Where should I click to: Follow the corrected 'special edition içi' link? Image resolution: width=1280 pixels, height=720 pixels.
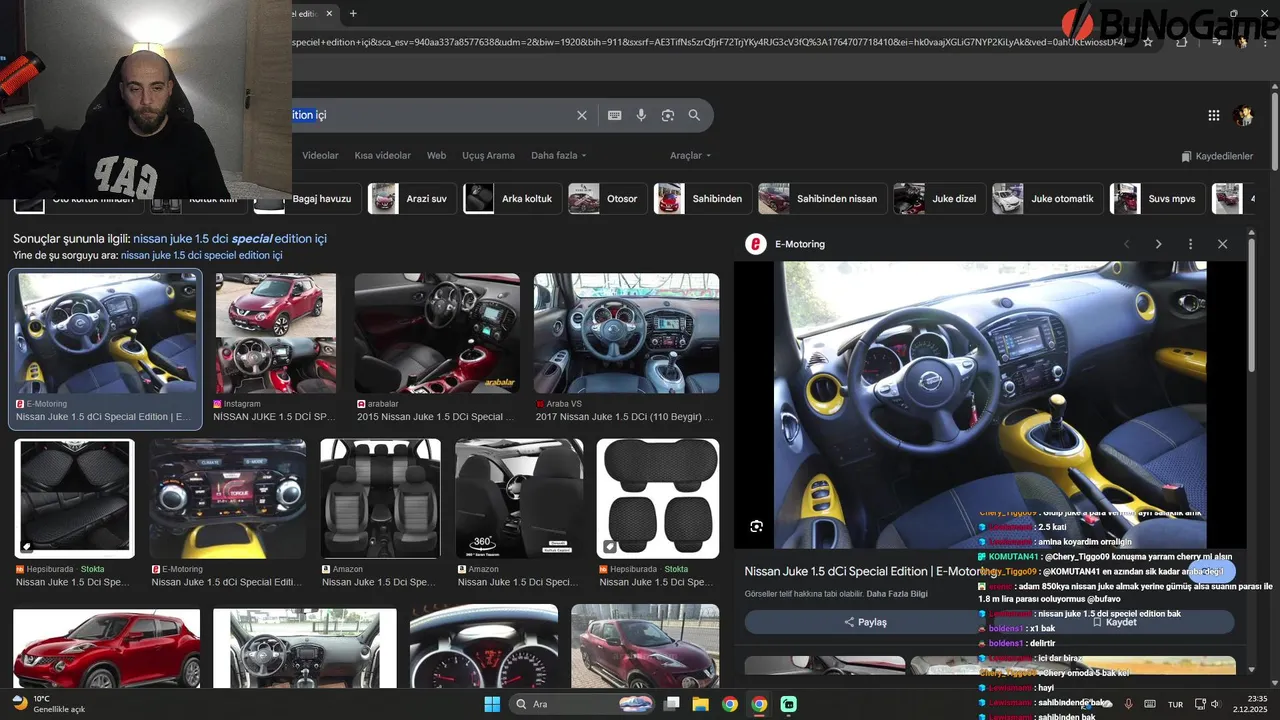pyautogui.click(x=230, y=239)
